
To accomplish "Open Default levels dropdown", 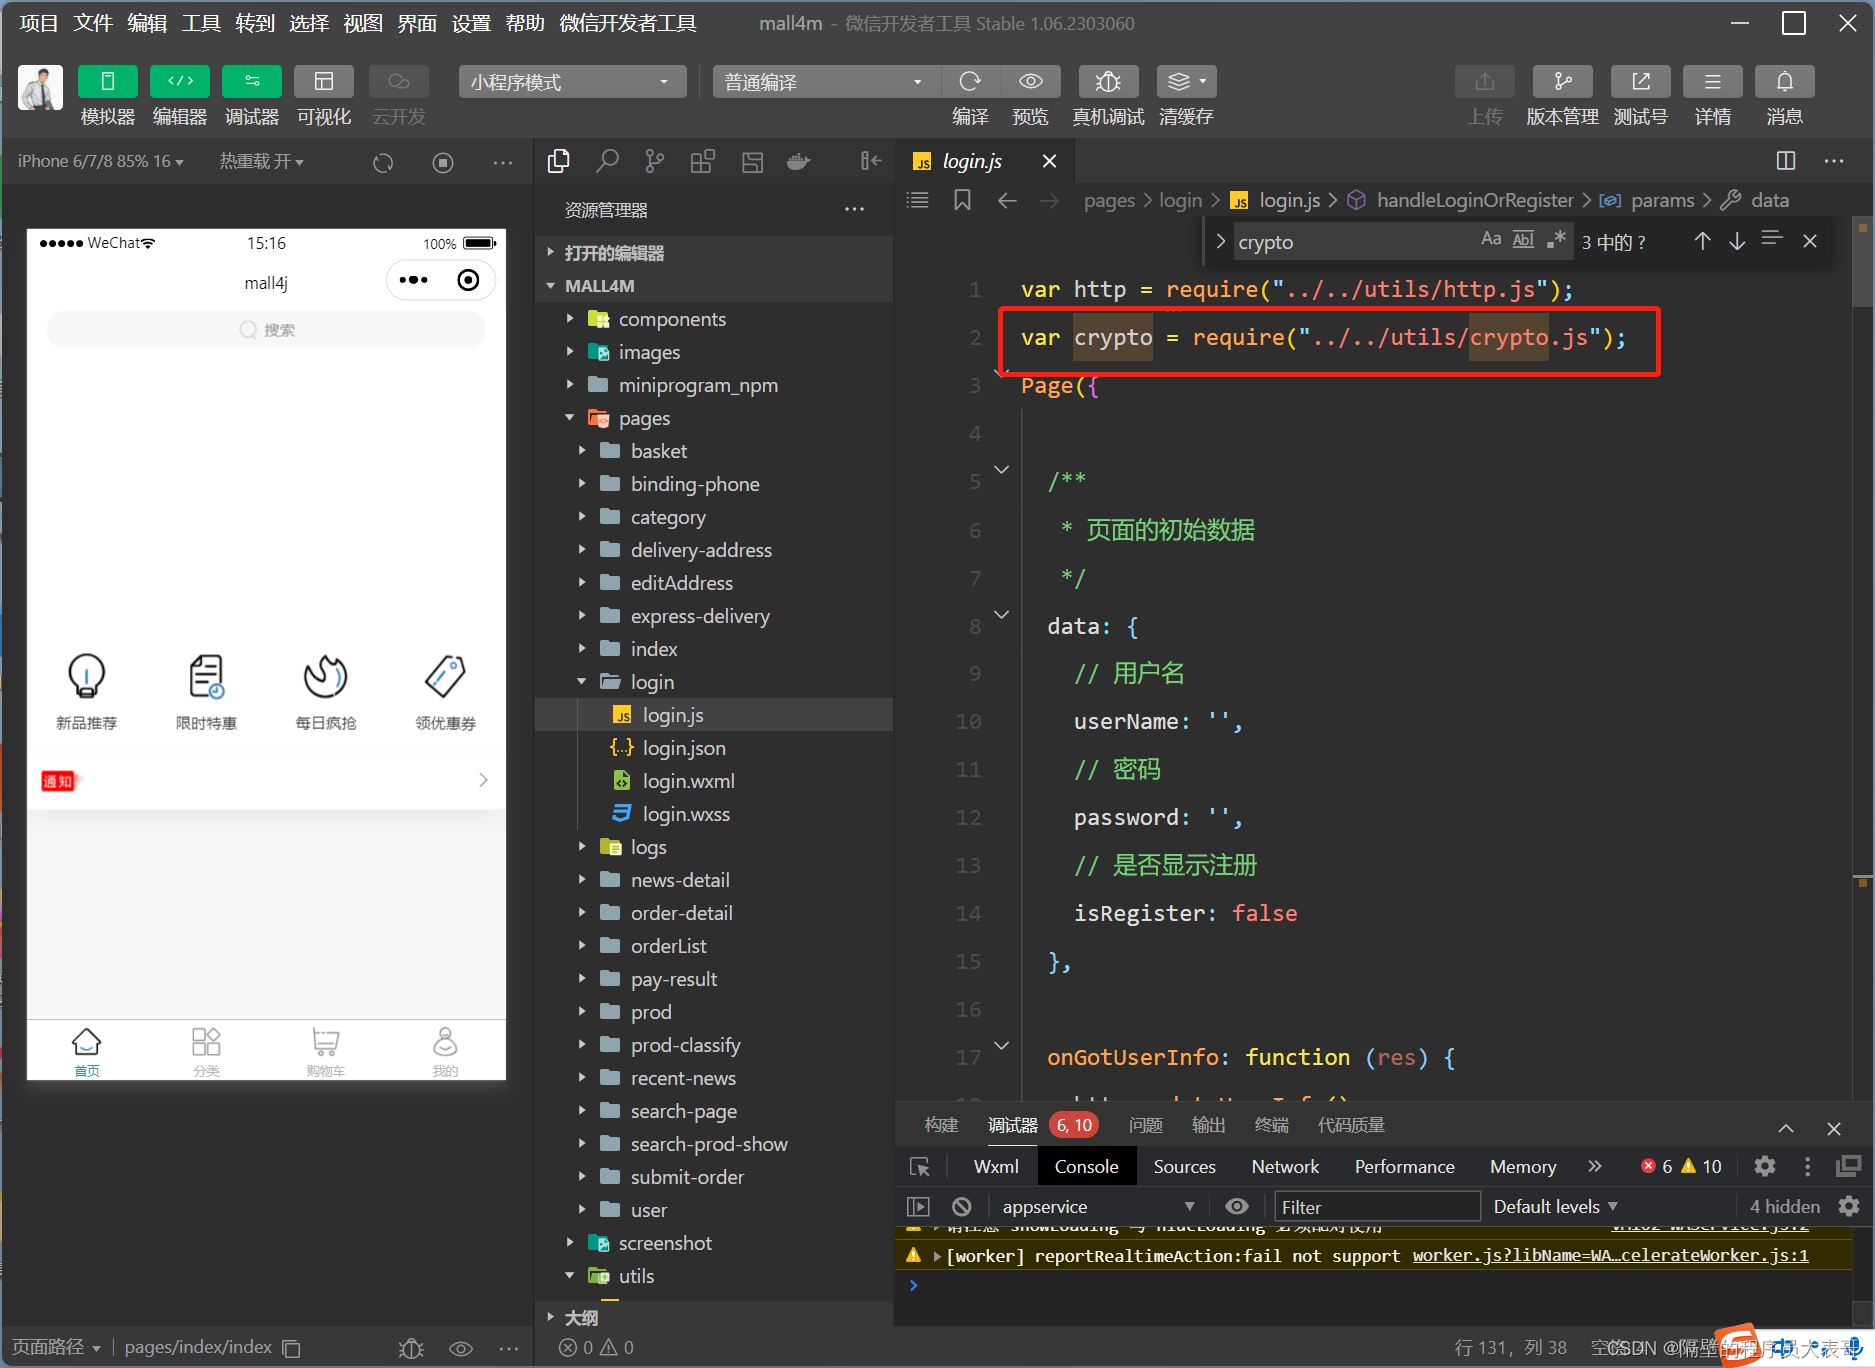I will [x=1555, y=1207].
